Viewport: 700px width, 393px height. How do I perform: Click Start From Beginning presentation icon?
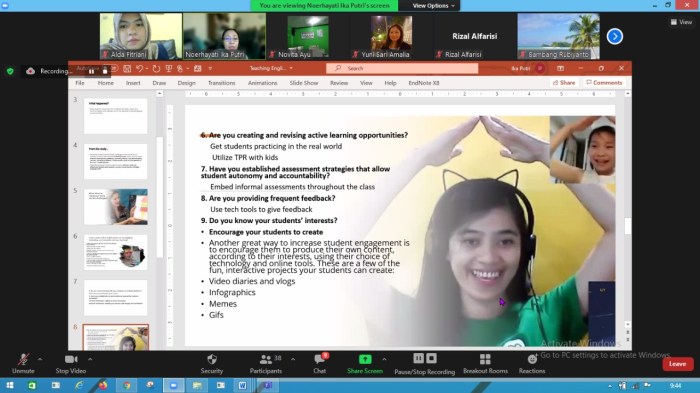coord(169,68)
